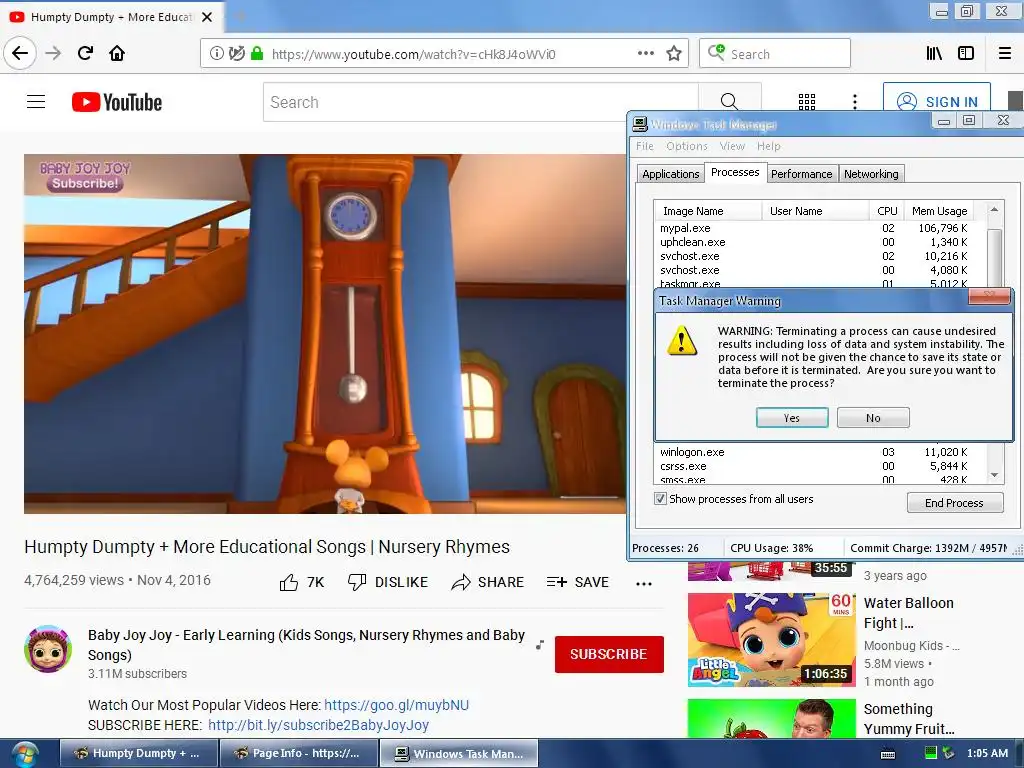The image size is (1024, 768).
Task: Open Something Yummy Fruit video thumbnail
Action: [771, 718]
